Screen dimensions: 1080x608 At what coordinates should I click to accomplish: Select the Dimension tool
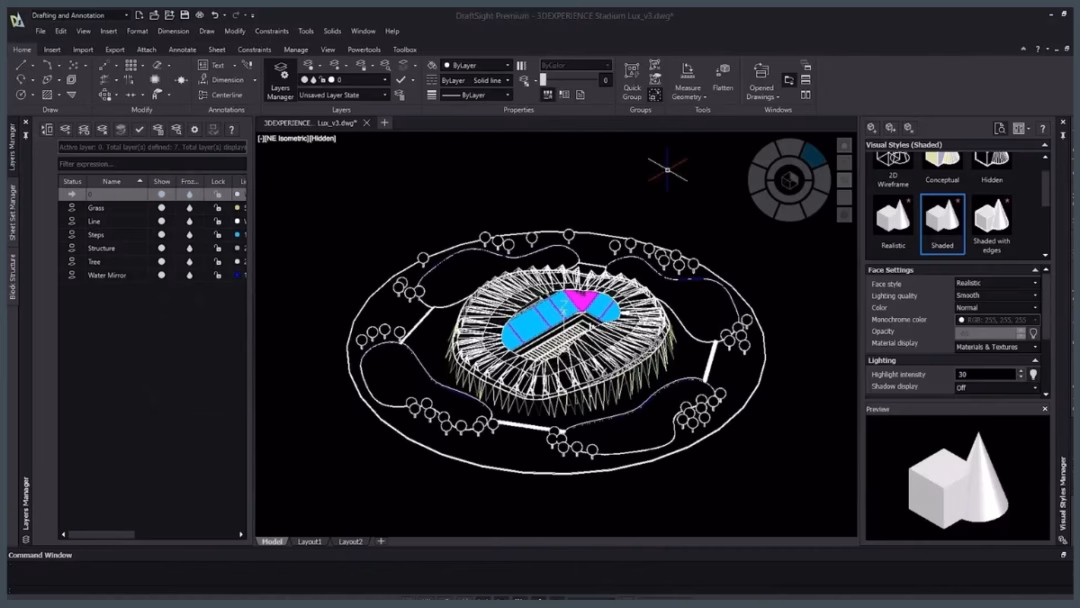pyautogui.click(x=221, y=80)
